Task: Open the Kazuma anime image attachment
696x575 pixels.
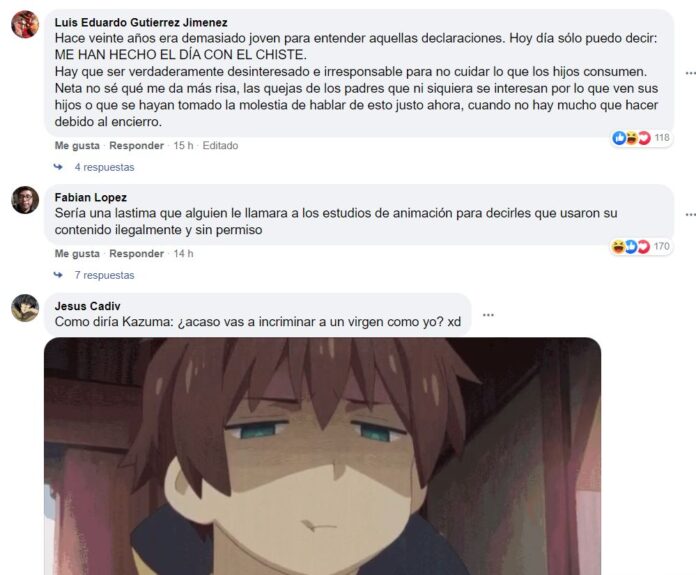Action: pos(323,456)
